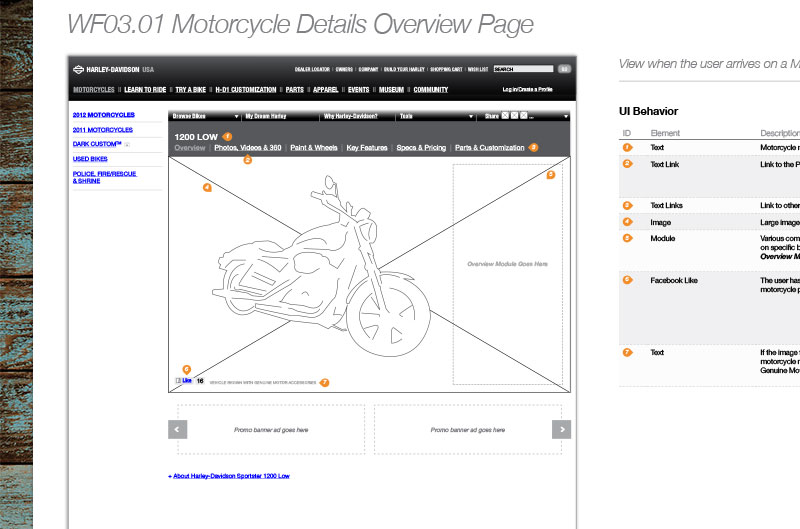Click Image element in table

(660, 222)
